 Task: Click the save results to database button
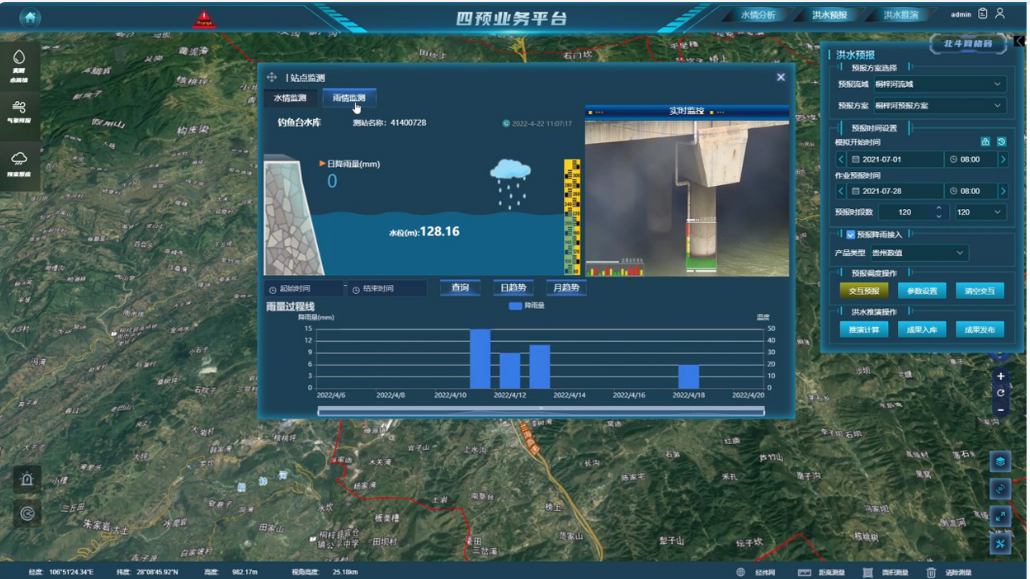922,330
